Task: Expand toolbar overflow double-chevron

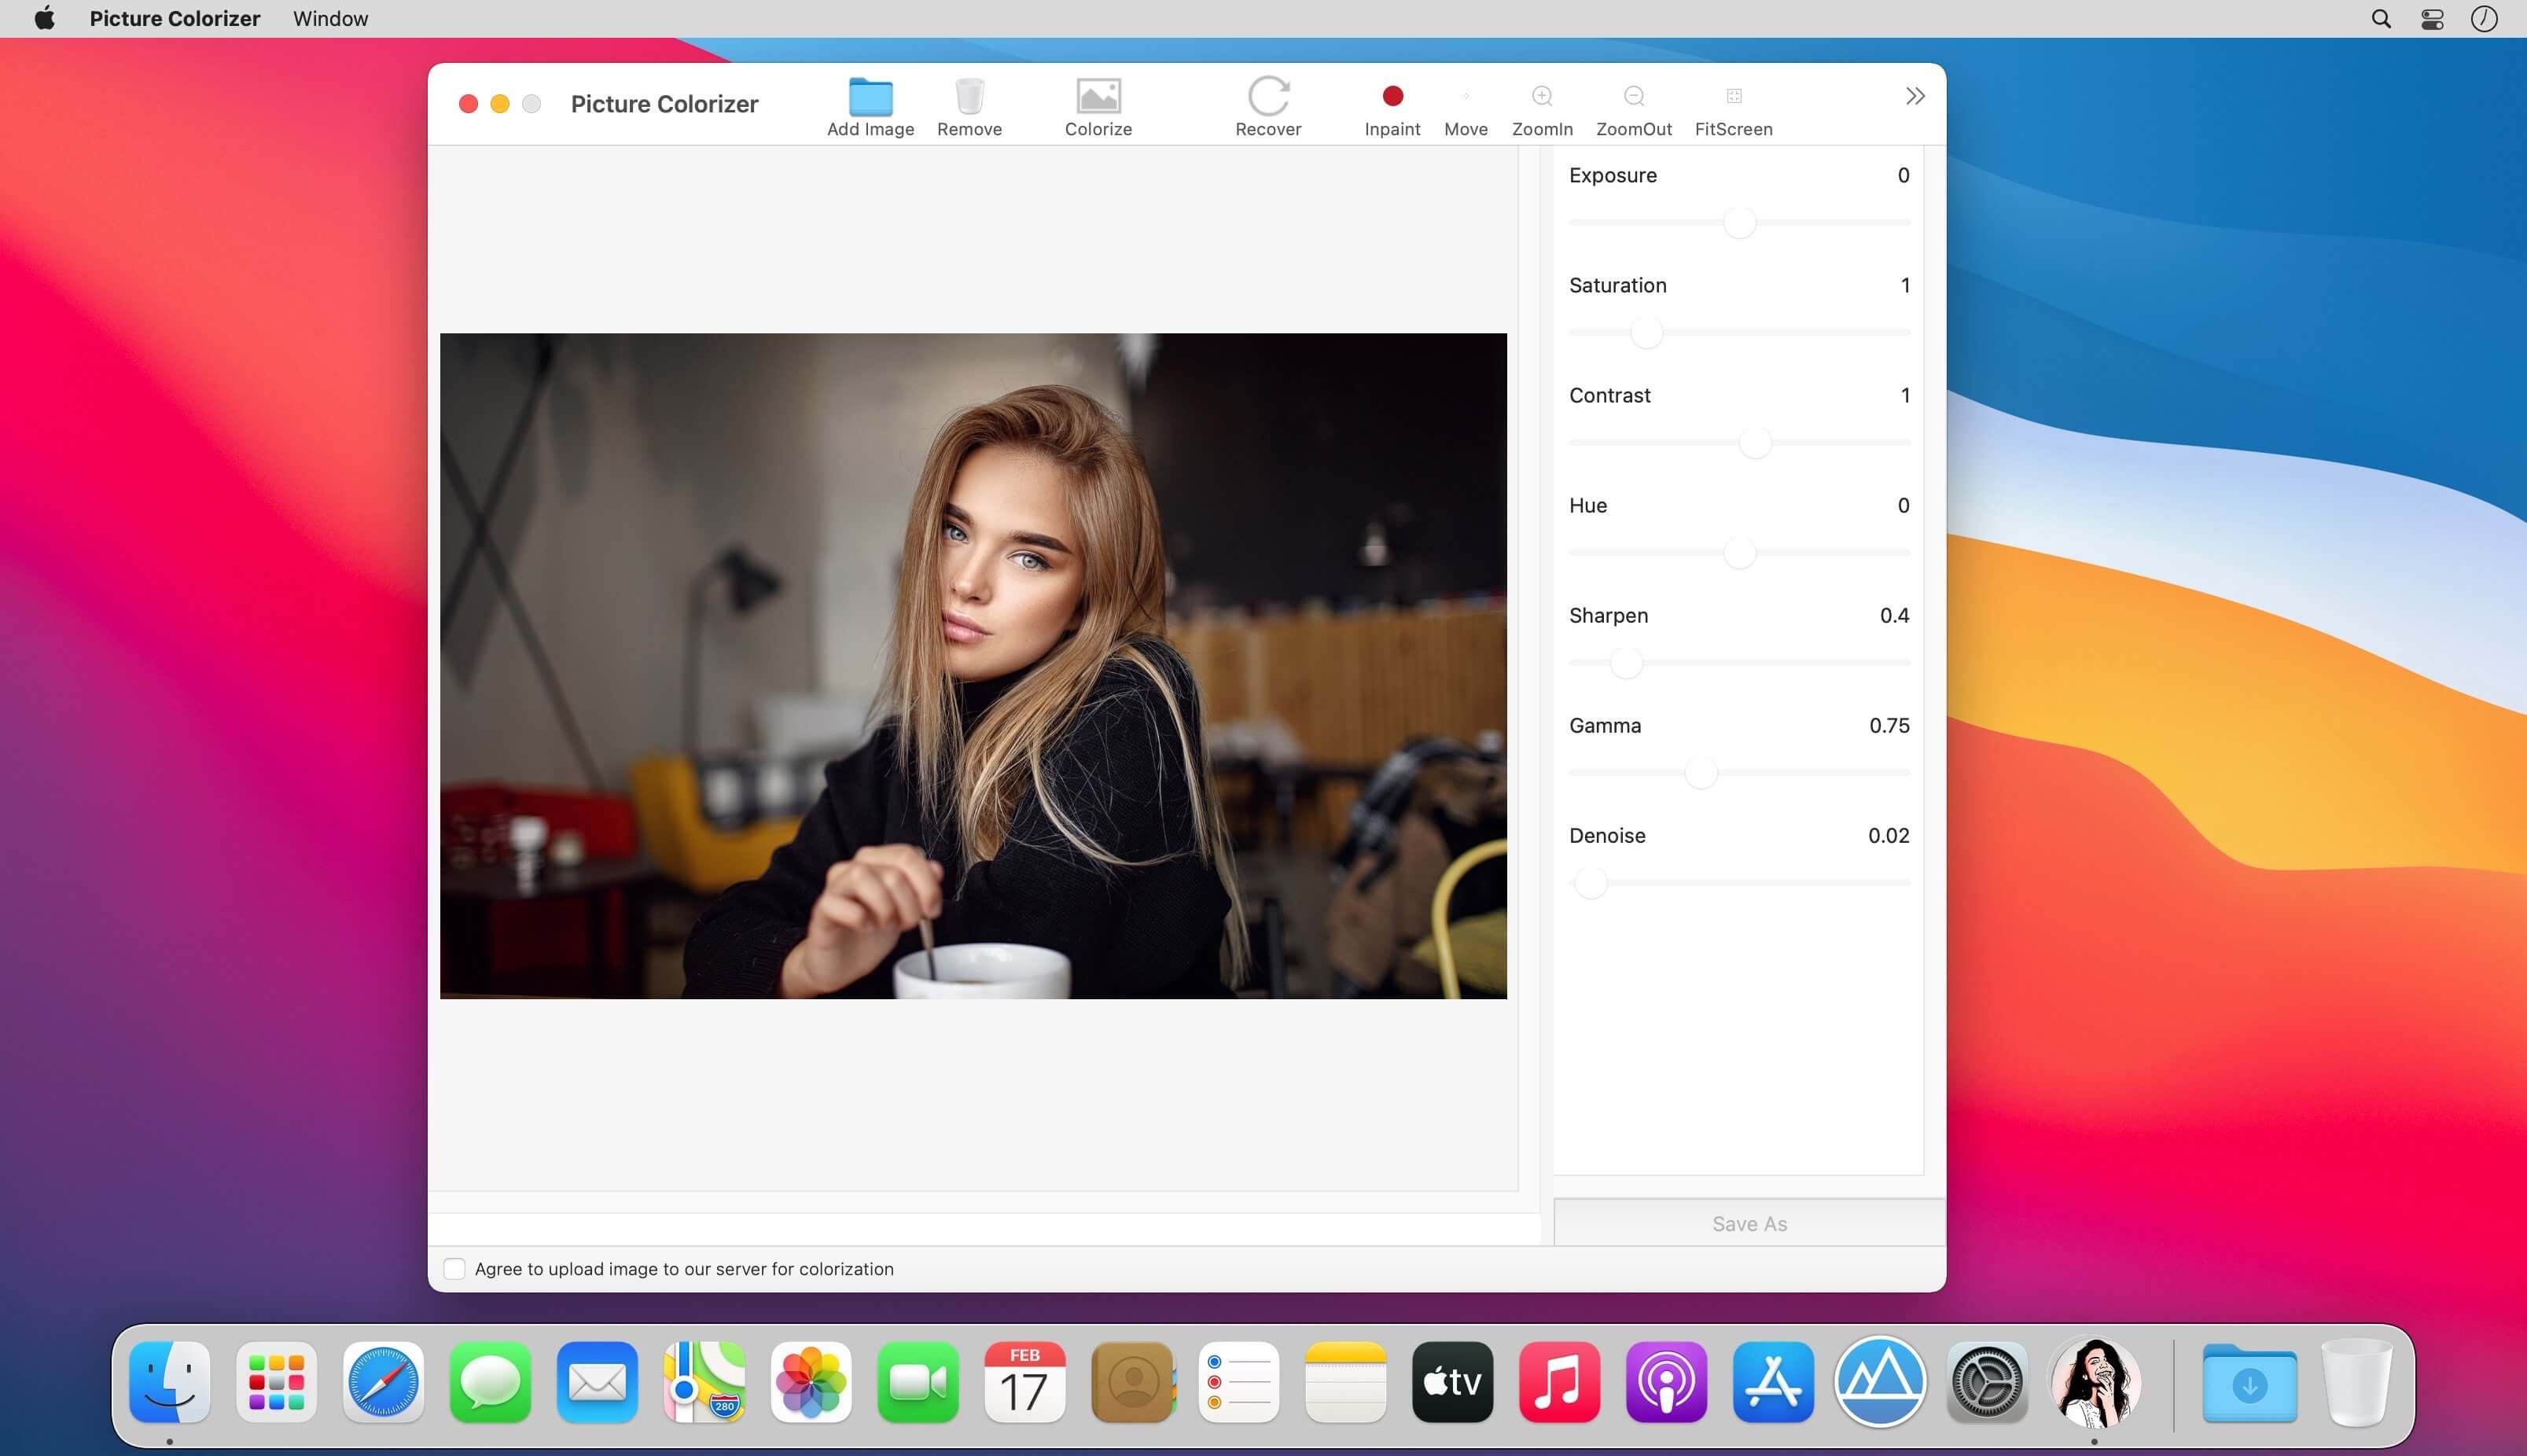Action: coord(1914,96)
